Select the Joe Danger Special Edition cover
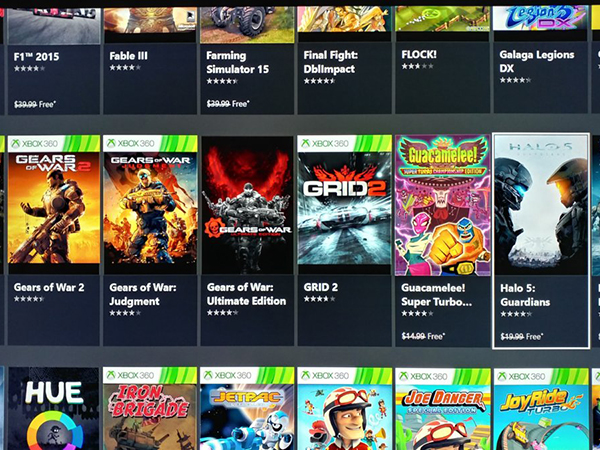This screenshot has height=450, width=600. coord(443,409)
